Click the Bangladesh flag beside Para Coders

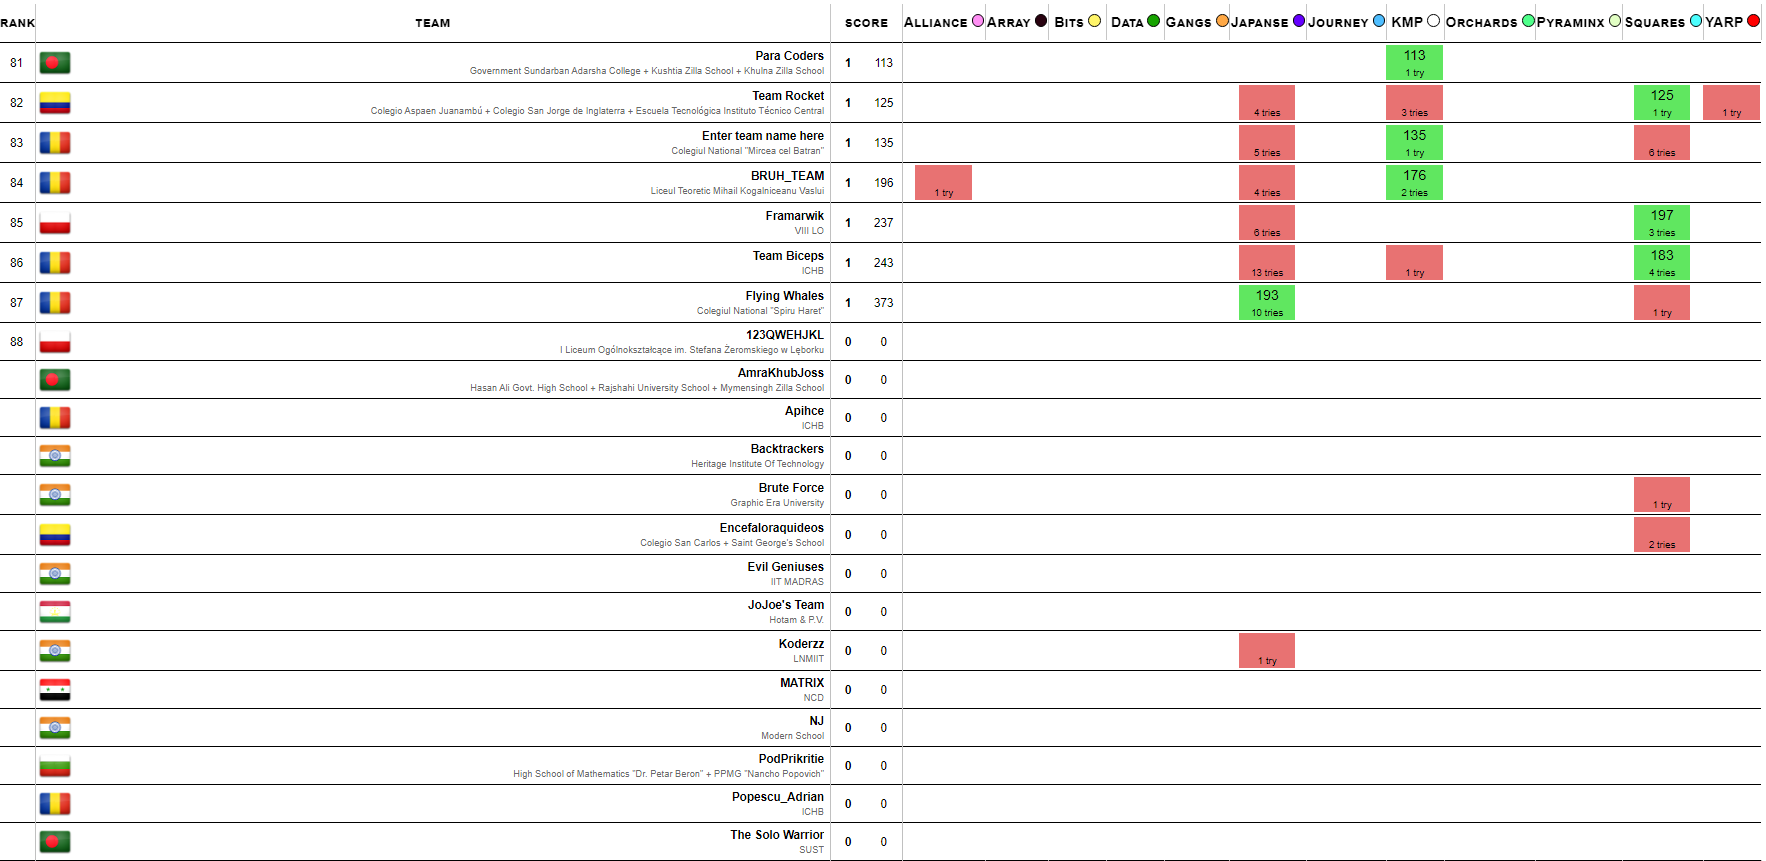[x=55, y=63]
